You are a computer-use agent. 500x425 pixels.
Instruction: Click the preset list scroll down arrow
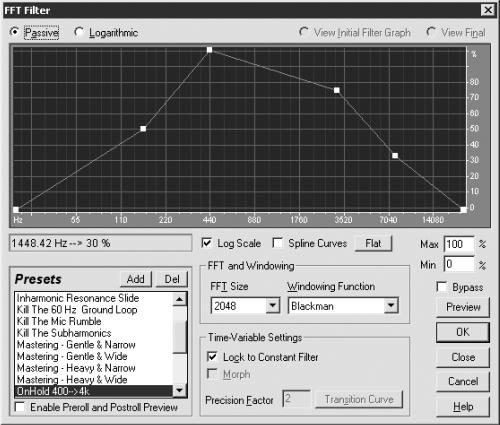[x=179, y=390]
